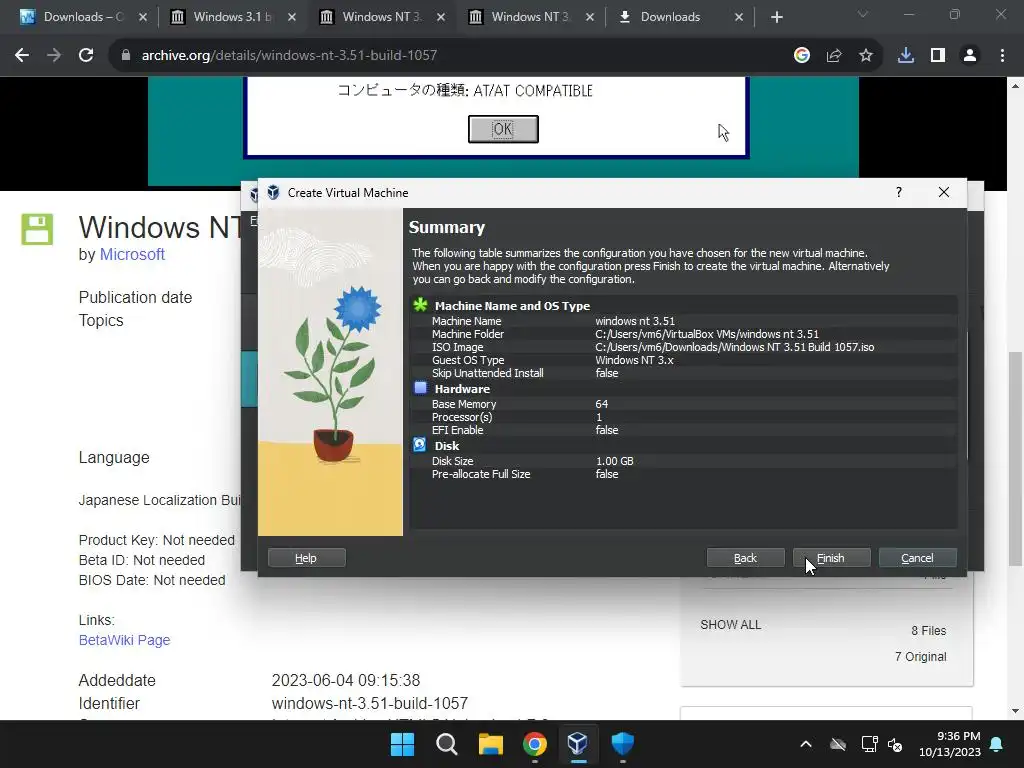Viewport: 1024px width, 768px height.
Task: Select the Machine Name and OS Type header
Action: tap(512, 306)
